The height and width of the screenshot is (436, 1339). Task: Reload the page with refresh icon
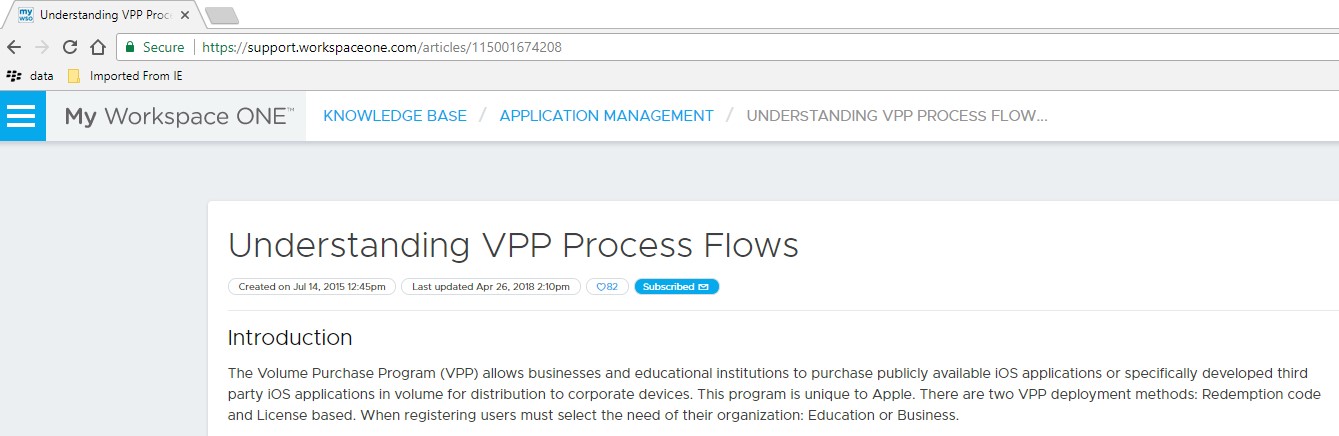(70, 47)
